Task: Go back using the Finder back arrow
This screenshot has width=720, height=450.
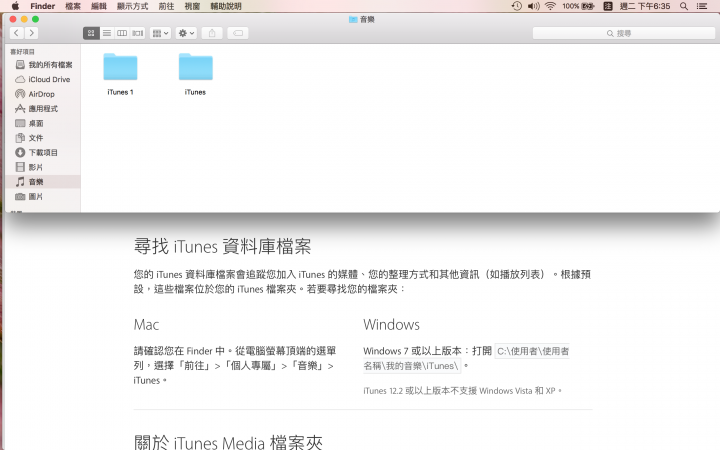Action: pos(17,33)
